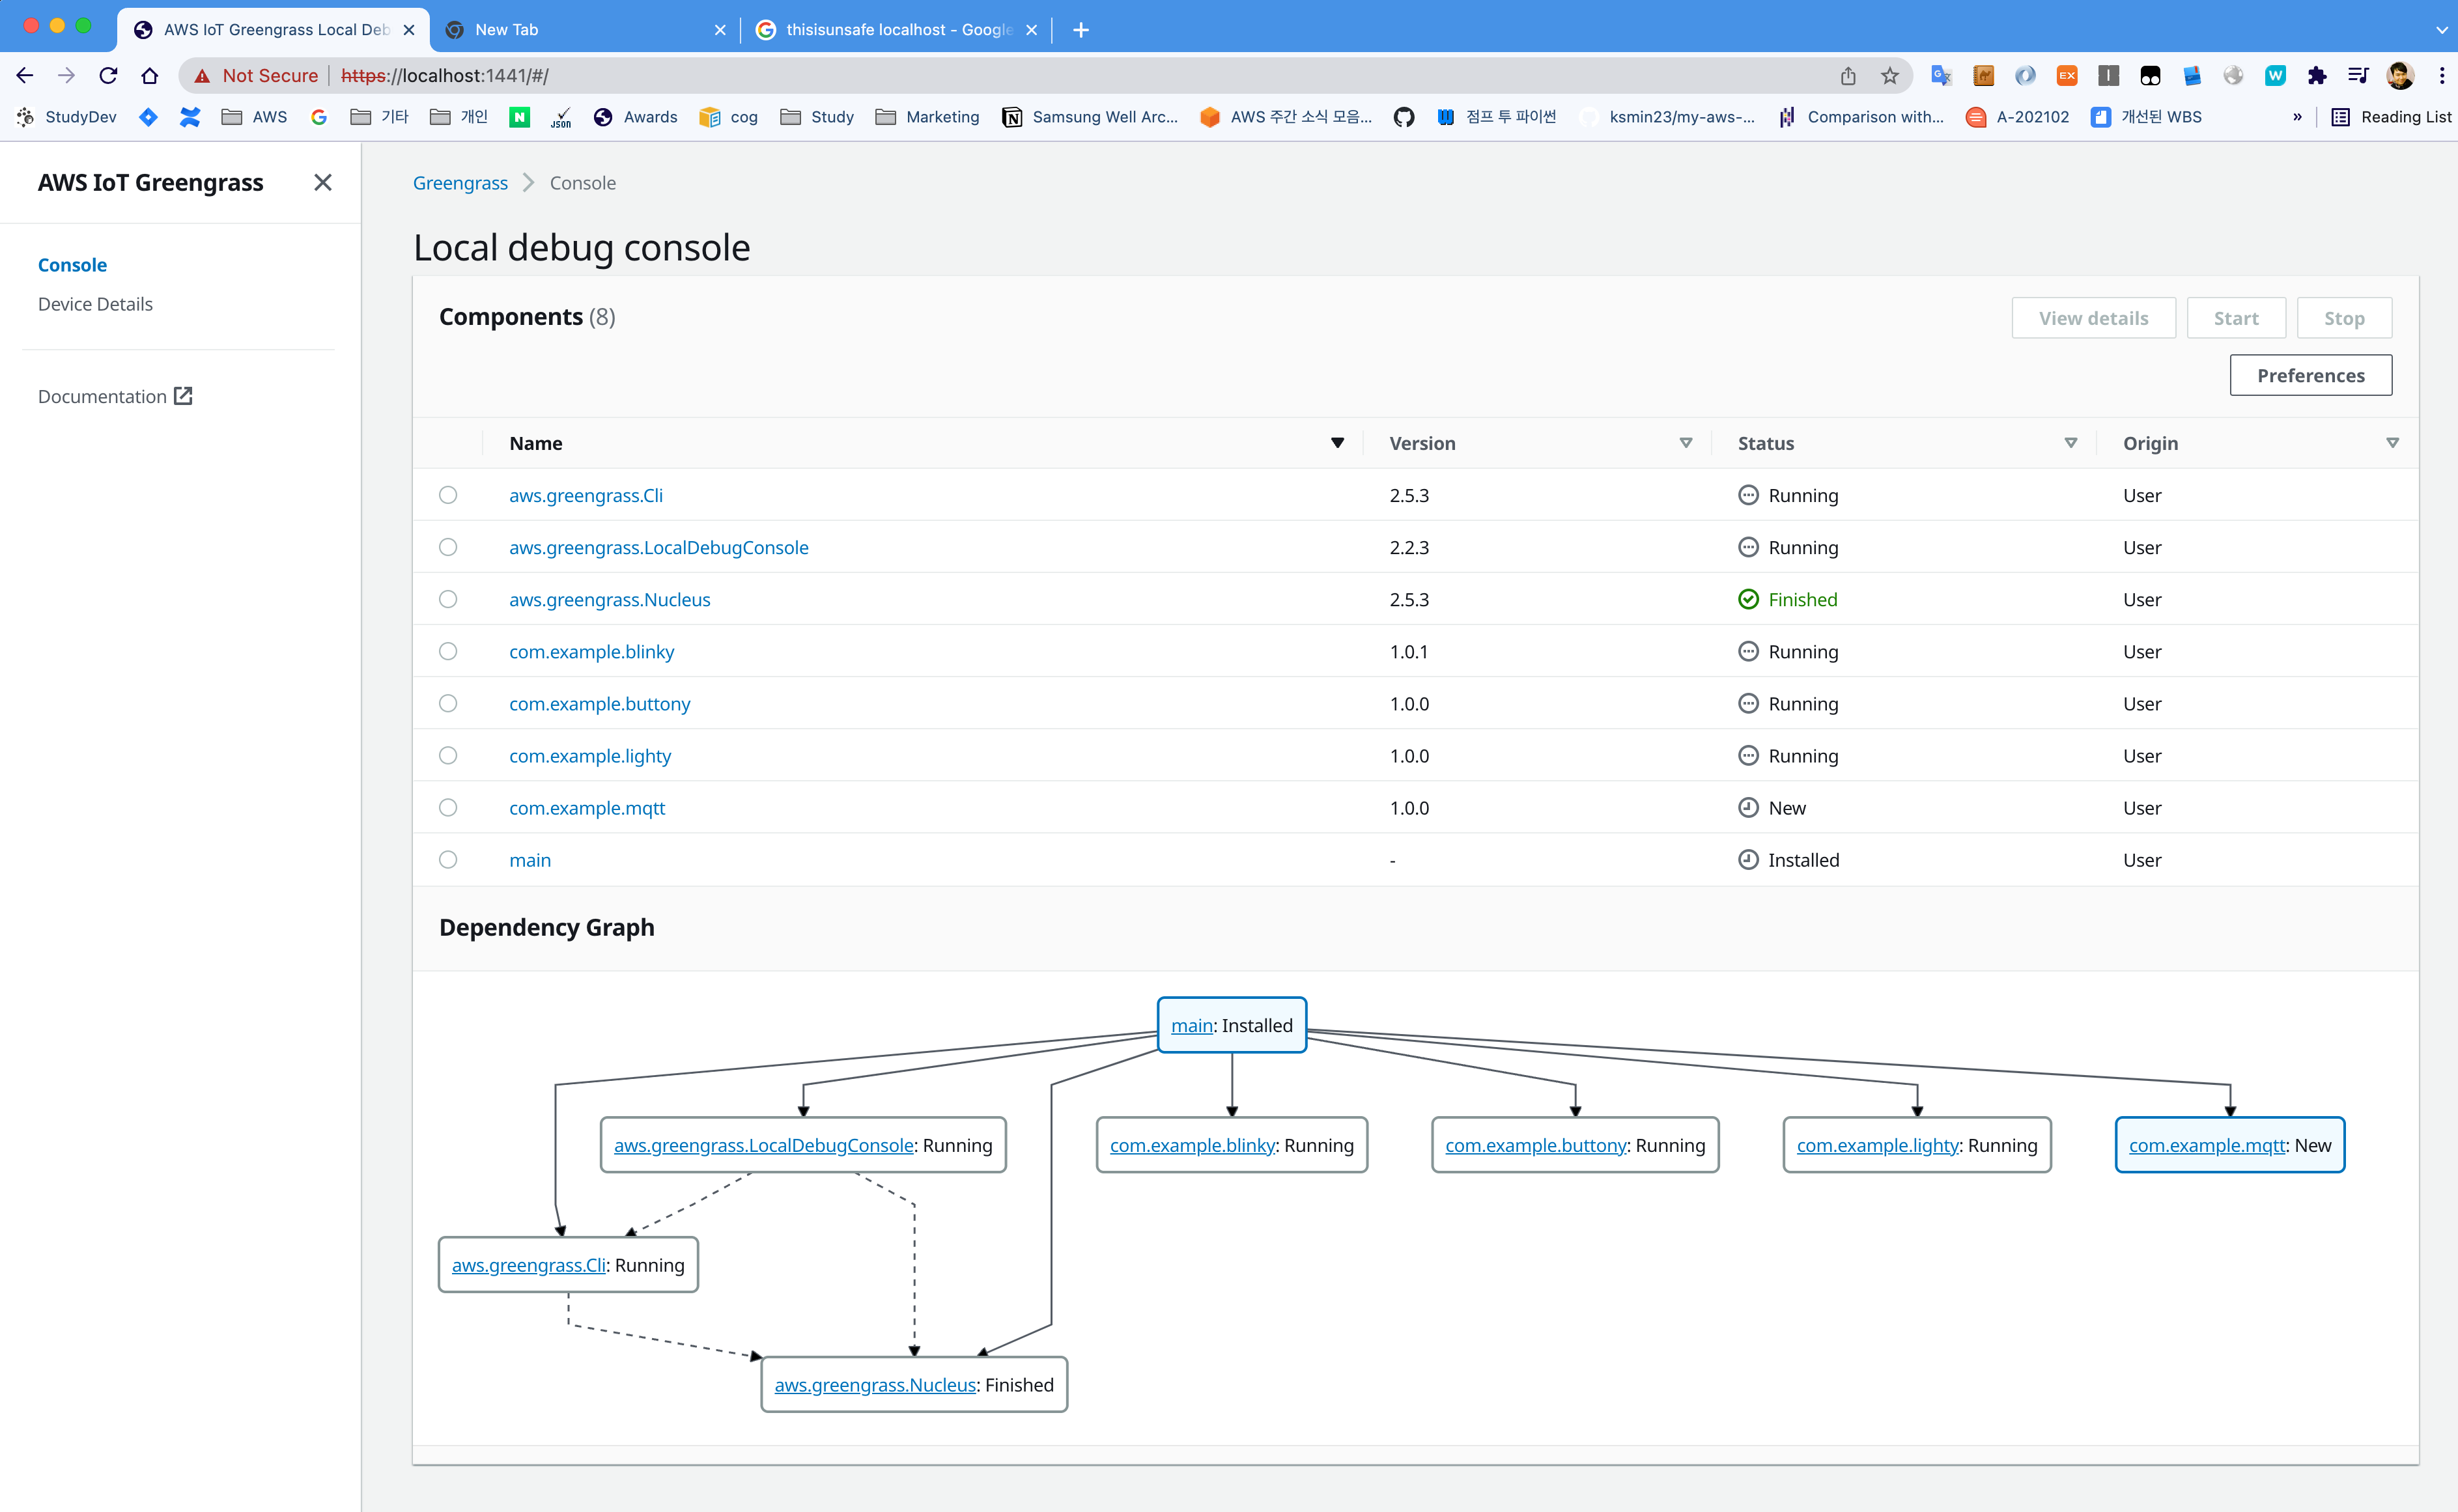Click the Start button
This screenshot has width=2458, height=1512.
2236,318
